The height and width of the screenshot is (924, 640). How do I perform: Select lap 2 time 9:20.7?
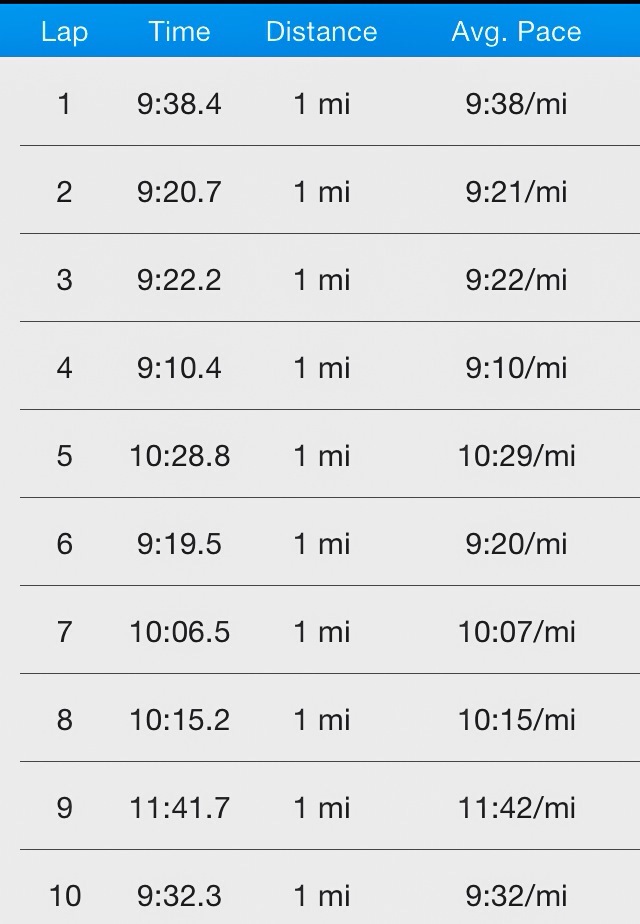coord(179,192)
